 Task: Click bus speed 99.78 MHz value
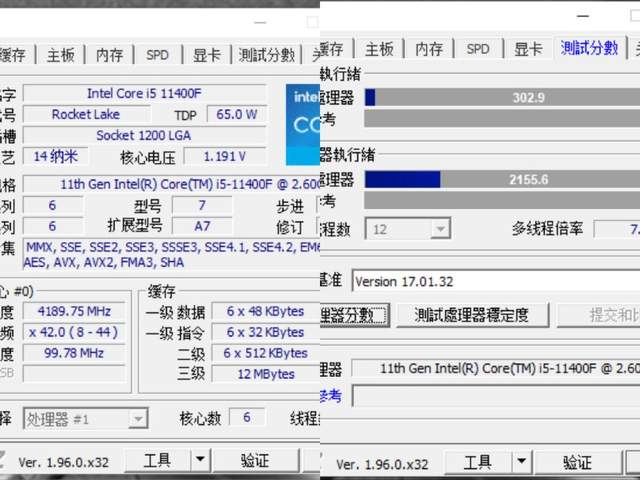tap(74, 353)
